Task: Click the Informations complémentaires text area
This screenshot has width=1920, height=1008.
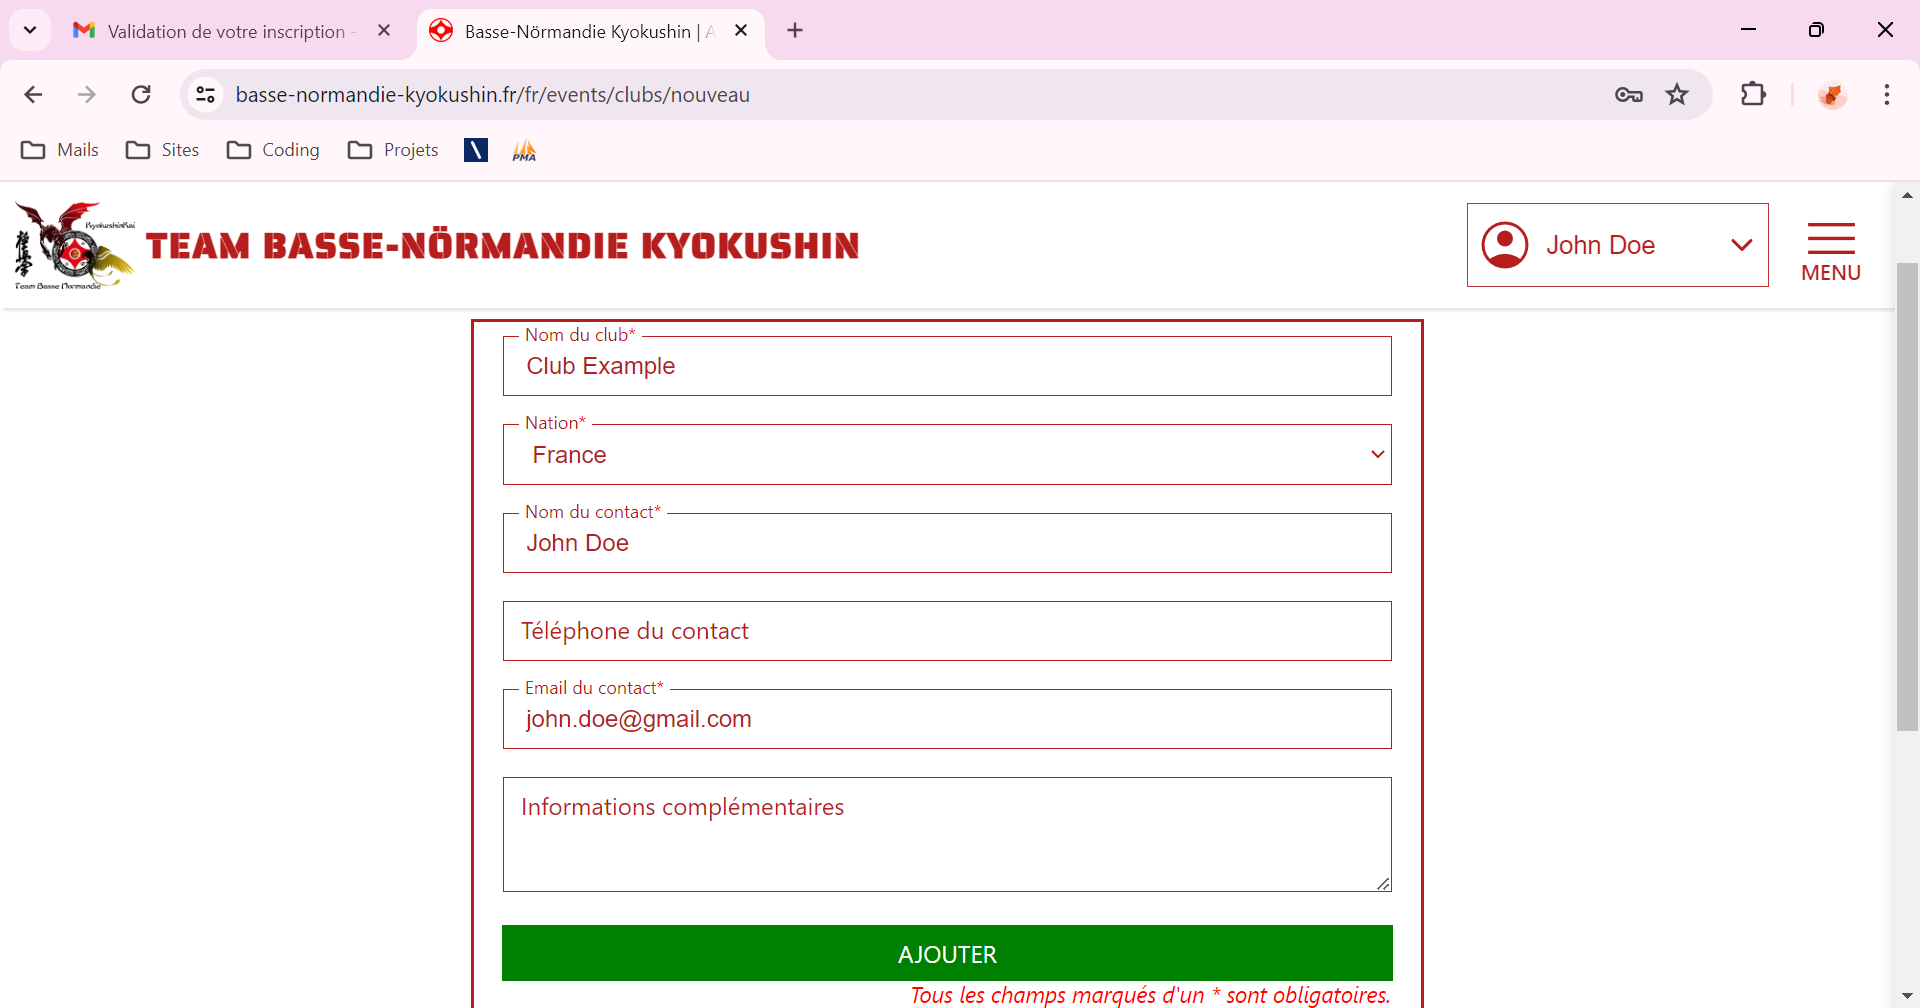Action: [946, 834]
